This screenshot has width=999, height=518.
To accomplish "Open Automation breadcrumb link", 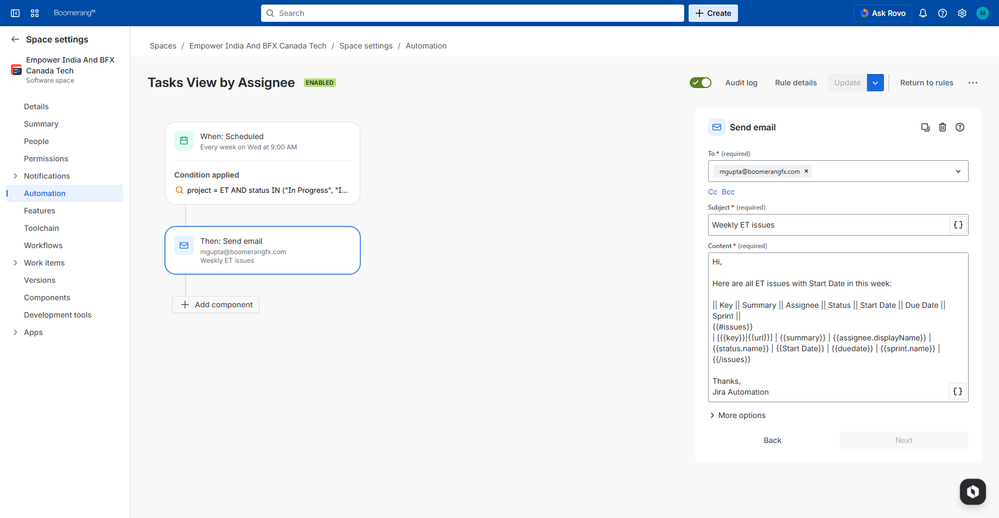I will pos(426,46).
